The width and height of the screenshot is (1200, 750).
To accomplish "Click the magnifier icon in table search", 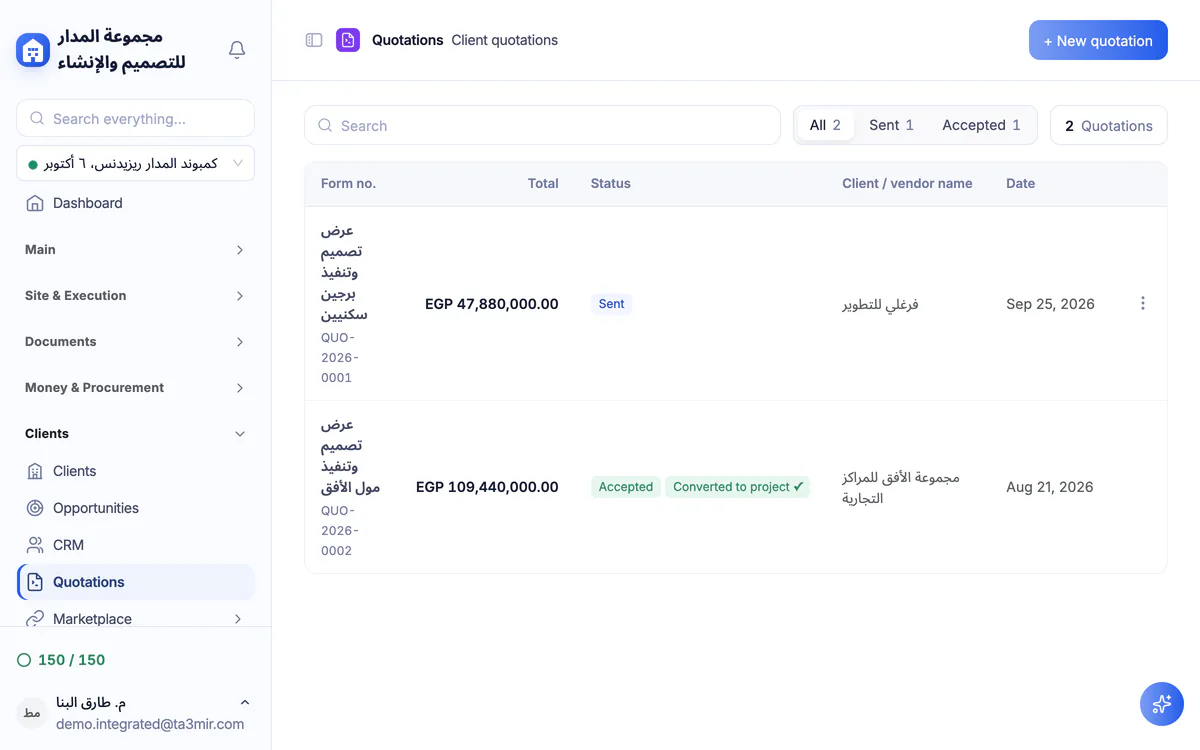I will 325,126.
